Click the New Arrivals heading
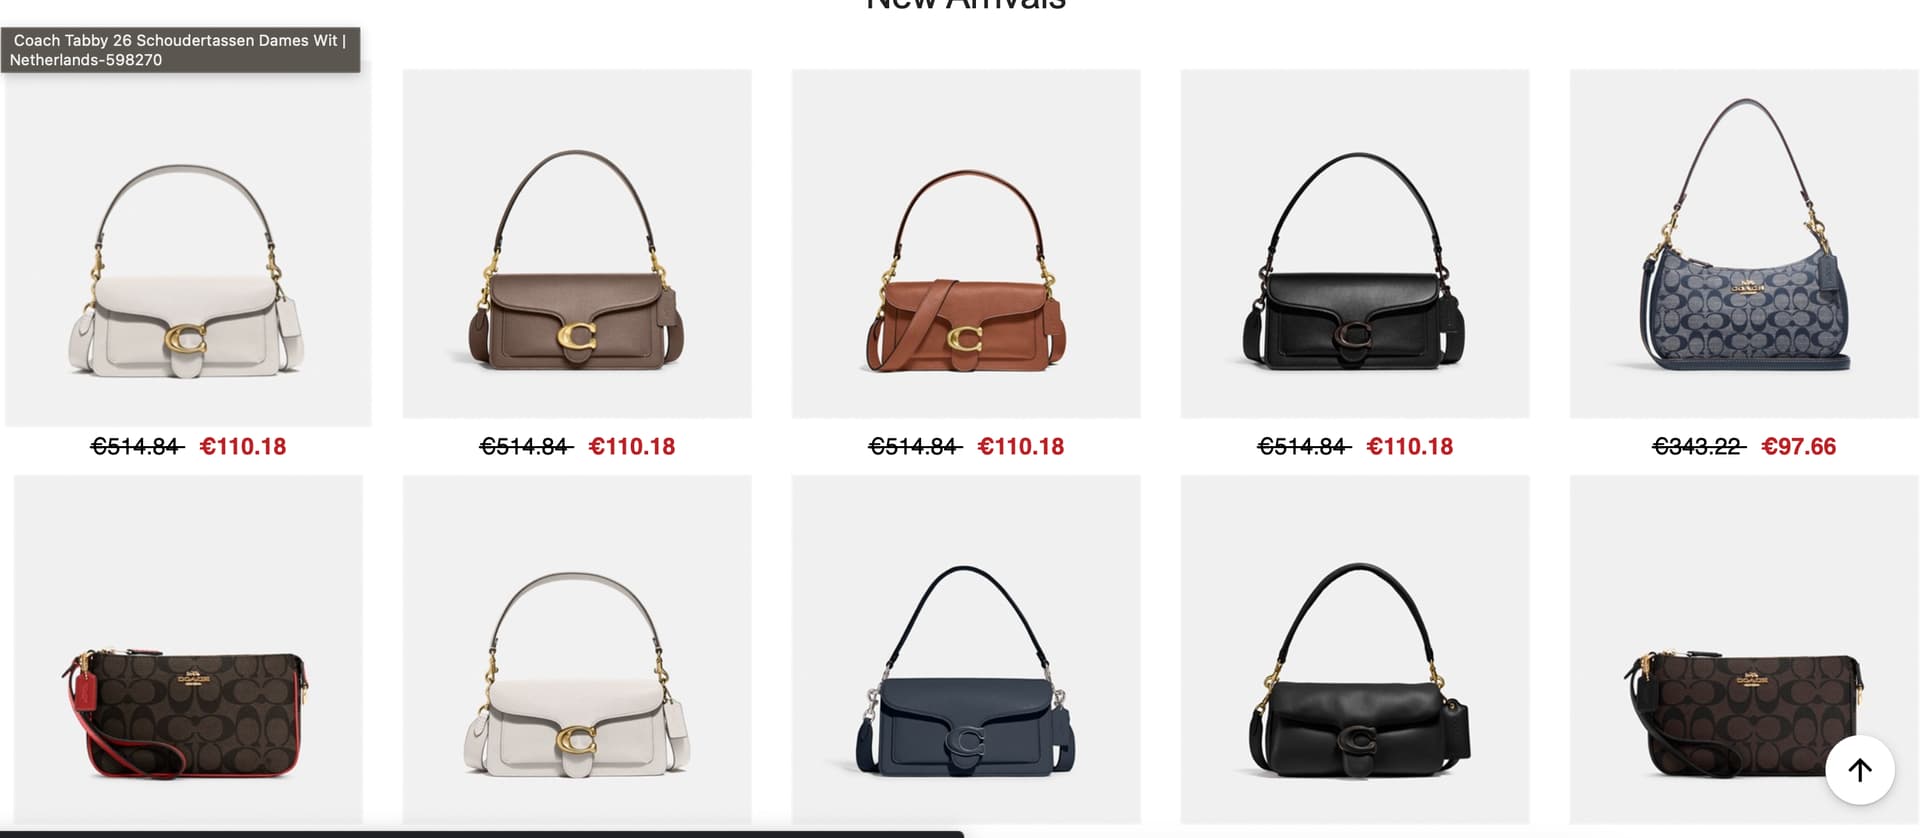1920x838 pixels. click(x=966, y=5)
